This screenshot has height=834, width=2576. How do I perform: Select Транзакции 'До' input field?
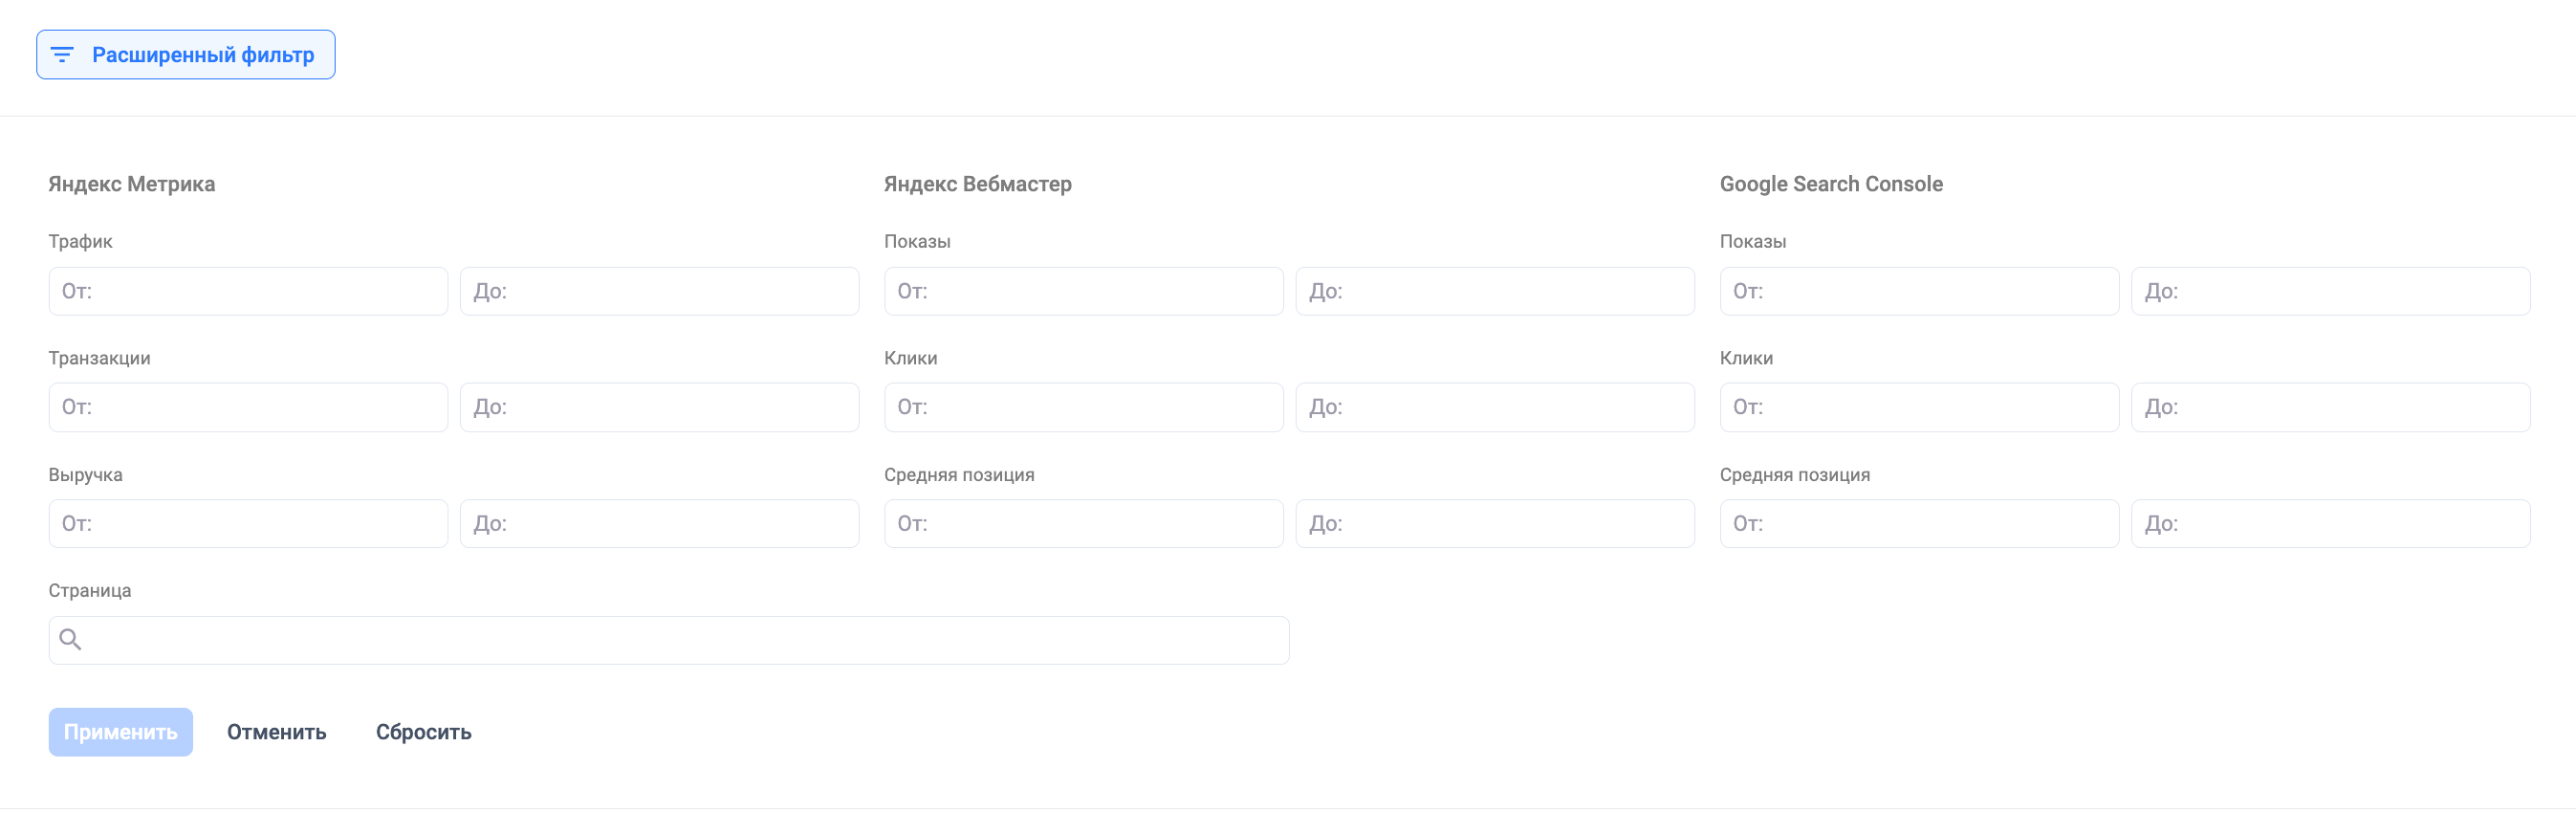(659, 407)
